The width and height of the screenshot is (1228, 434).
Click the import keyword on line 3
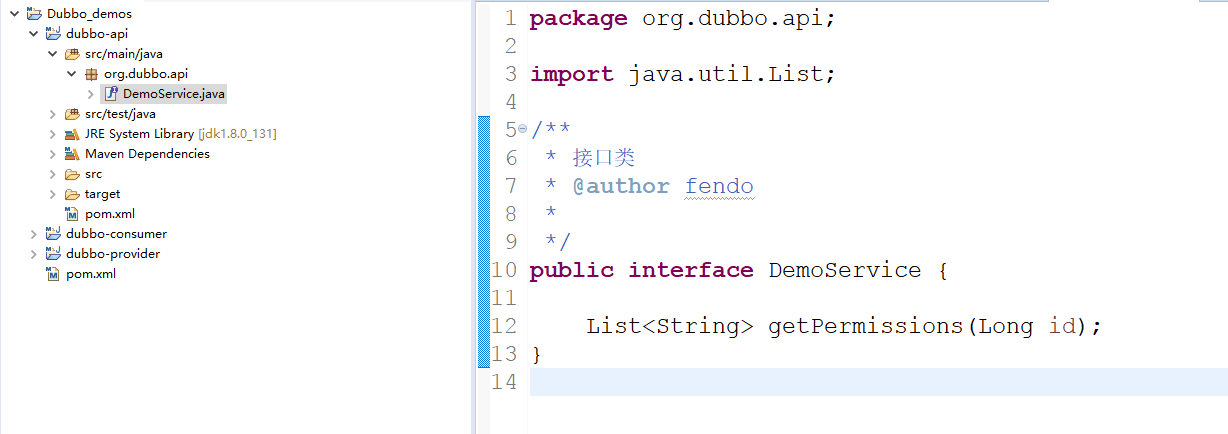coord(571,74)
